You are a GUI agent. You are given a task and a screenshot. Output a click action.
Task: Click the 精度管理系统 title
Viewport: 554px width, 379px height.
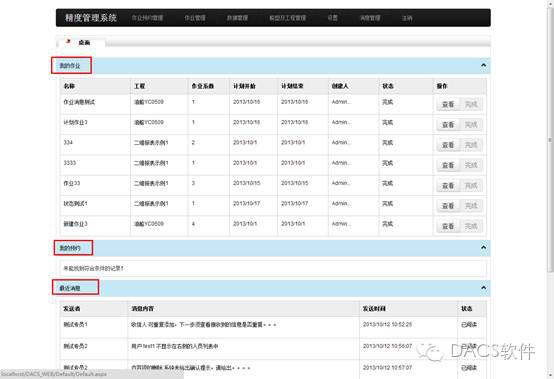click(x=91, y=18)
